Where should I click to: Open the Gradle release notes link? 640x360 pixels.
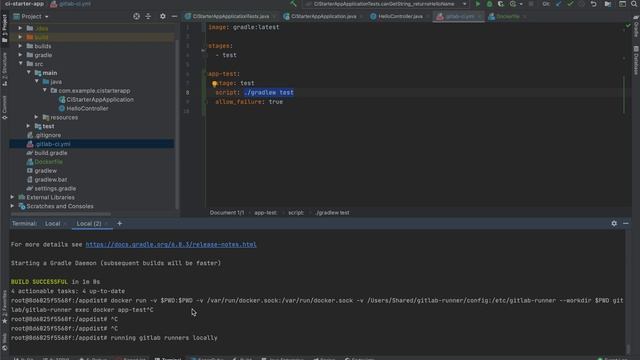click(171, 244)
